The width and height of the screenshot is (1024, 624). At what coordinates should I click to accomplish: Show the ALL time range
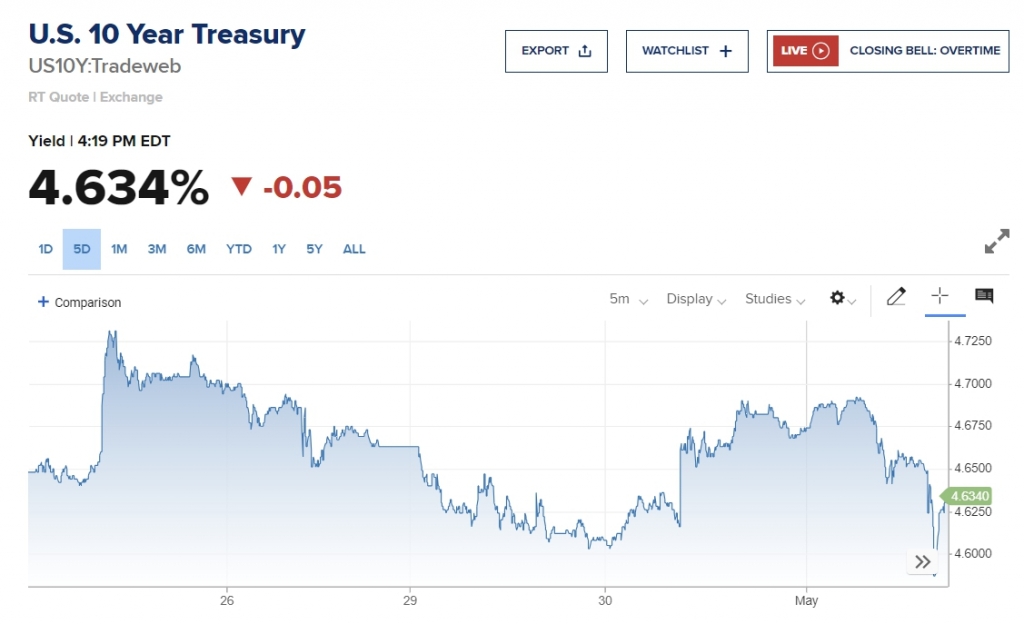pyautogui.click(x=354, y=249)
